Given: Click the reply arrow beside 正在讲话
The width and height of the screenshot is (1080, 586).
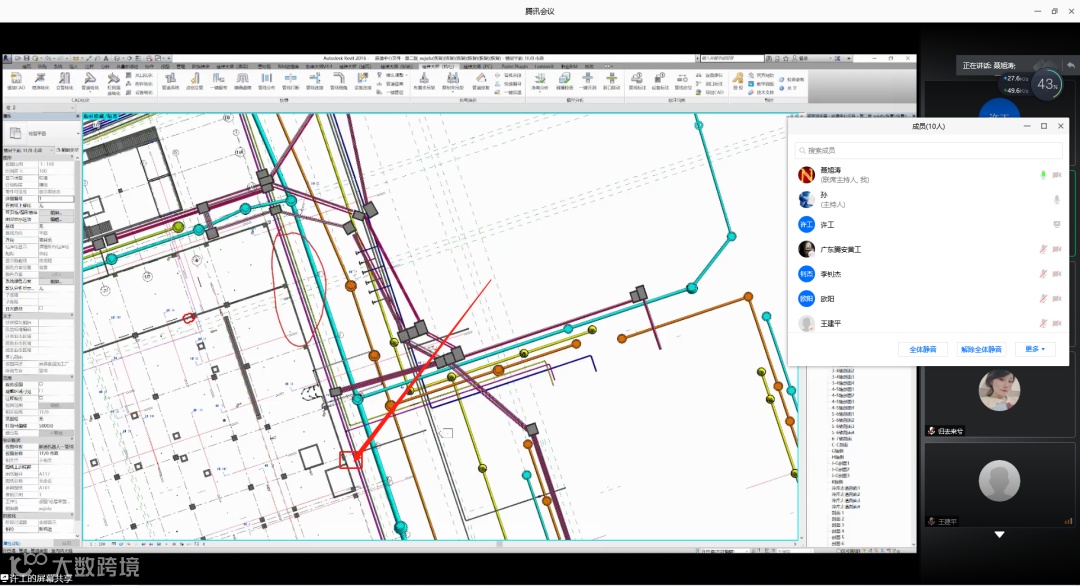Looking at the screenshot, I should tap(1071, 65).
